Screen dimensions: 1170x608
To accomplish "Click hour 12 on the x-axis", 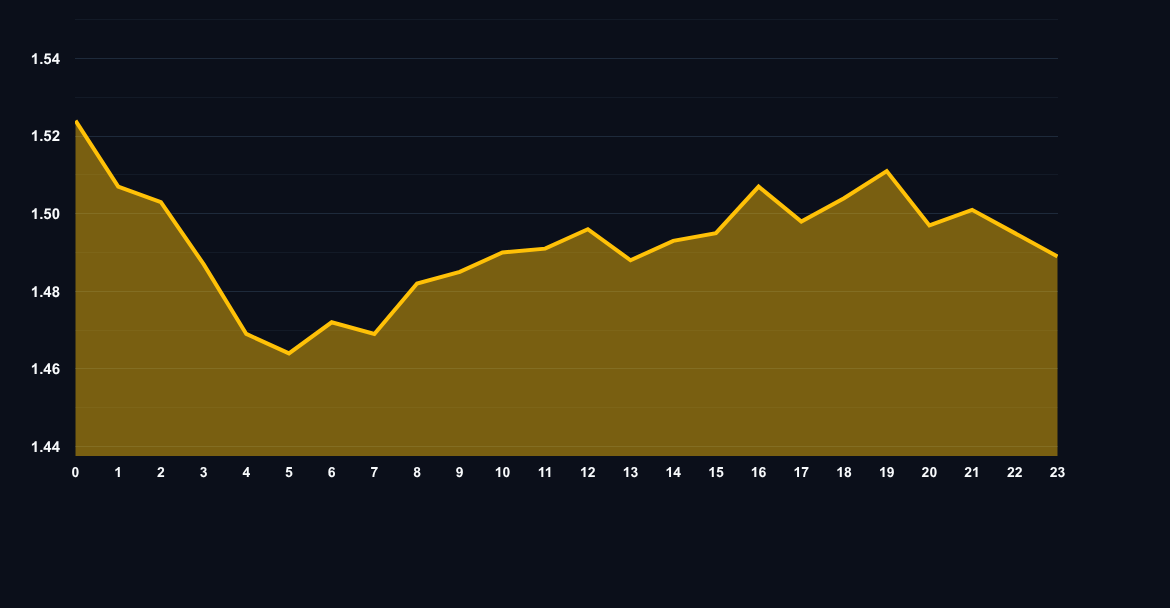I will 587,473.
